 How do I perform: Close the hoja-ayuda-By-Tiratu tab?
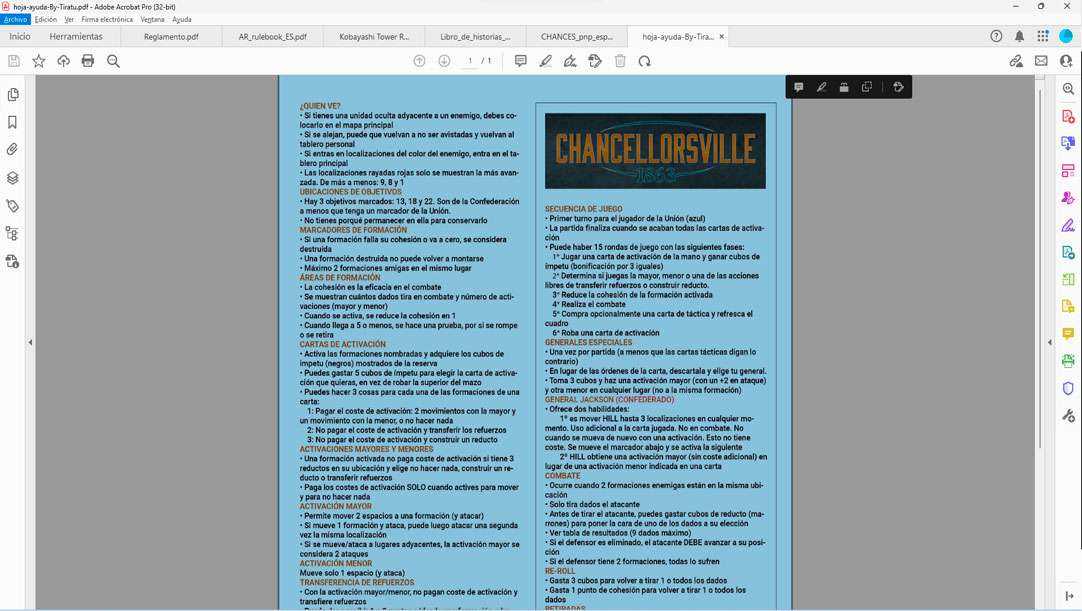pos(722,37)
